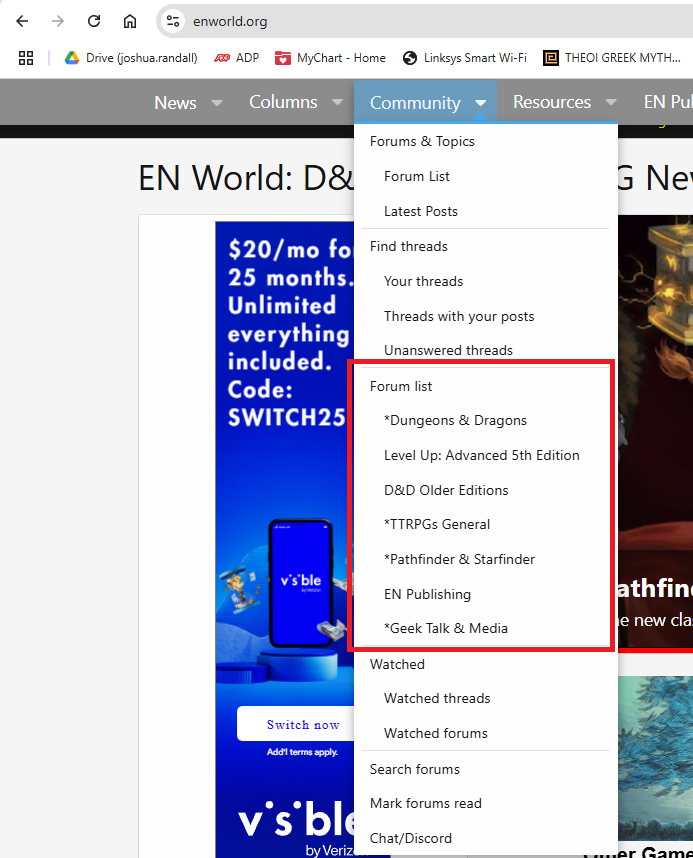Open Watched threads menu entry
The image size is (693, 858).
(437, 698)
